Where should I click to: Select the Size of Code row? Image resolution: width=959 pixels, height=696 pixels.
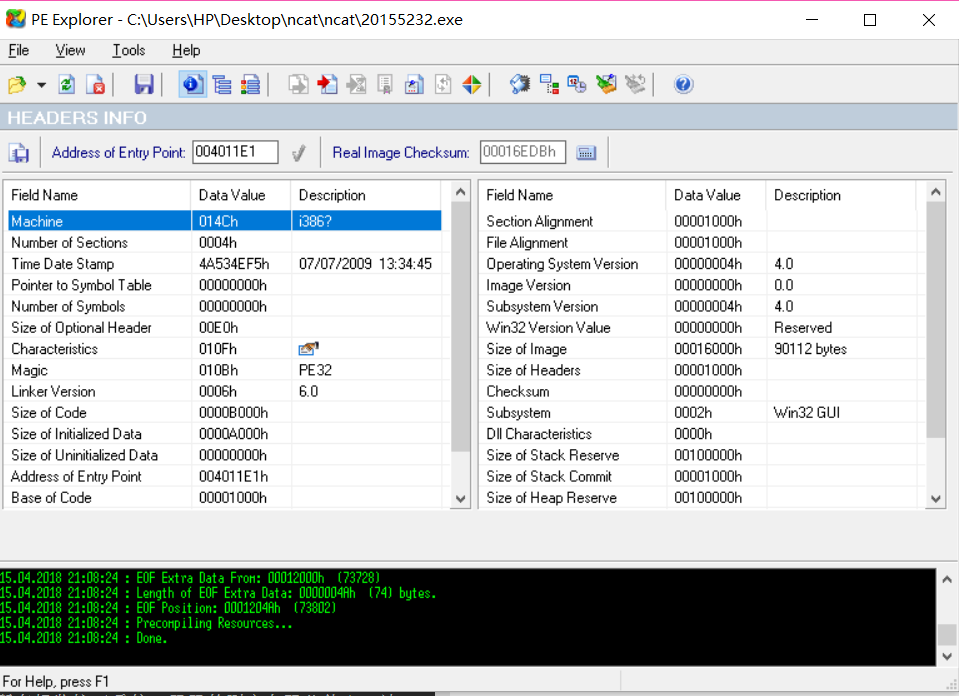coord(224,413)
